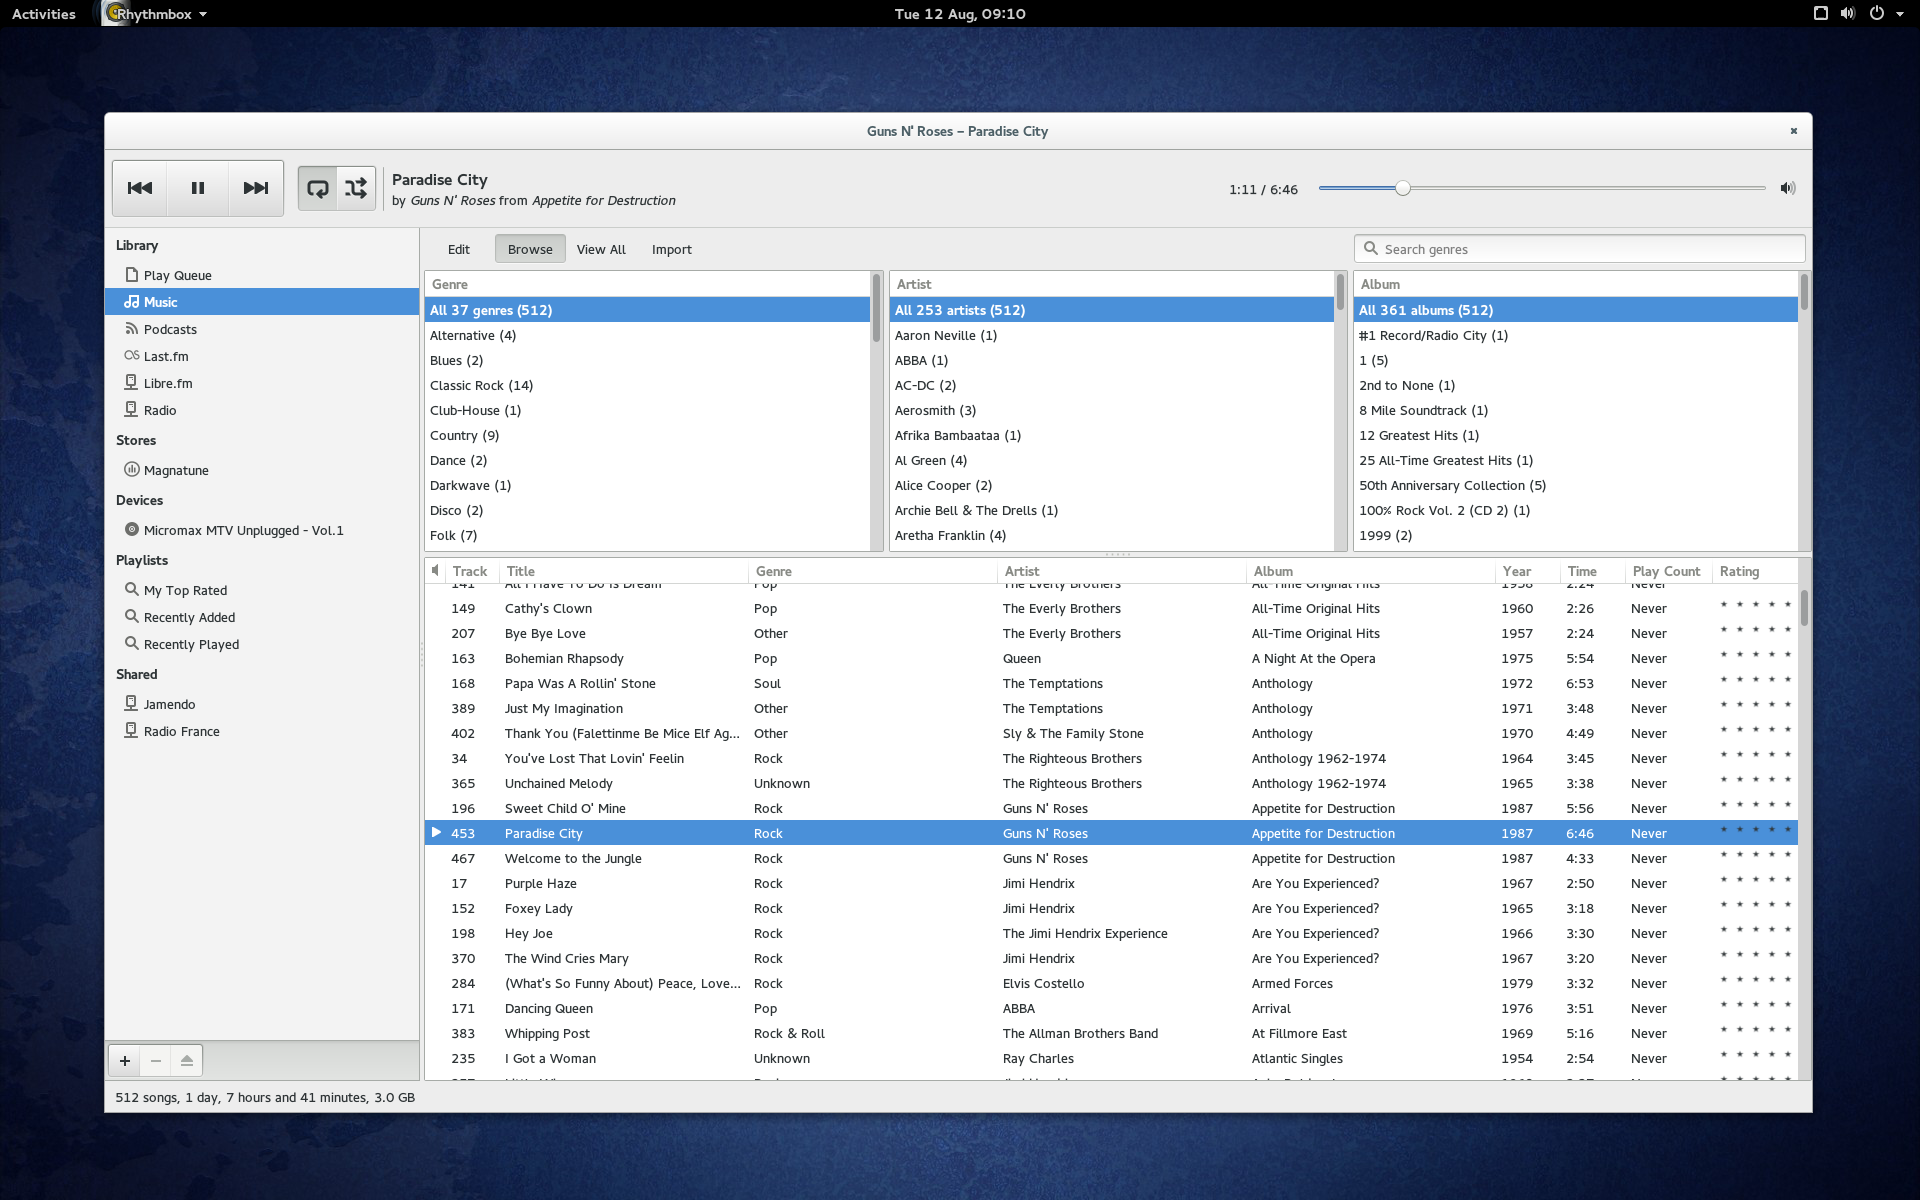Collapse the track list with the header arrow

(x=435, y=570)
